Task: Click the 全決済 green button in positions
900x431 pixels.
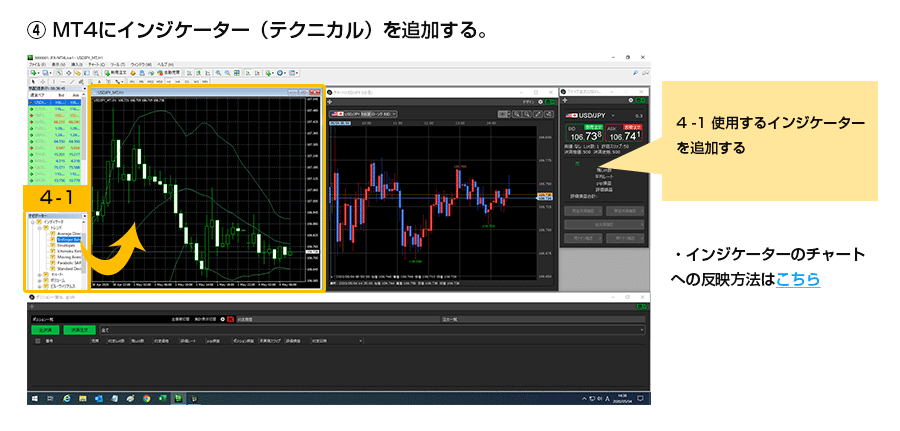Action: [45, 330]
